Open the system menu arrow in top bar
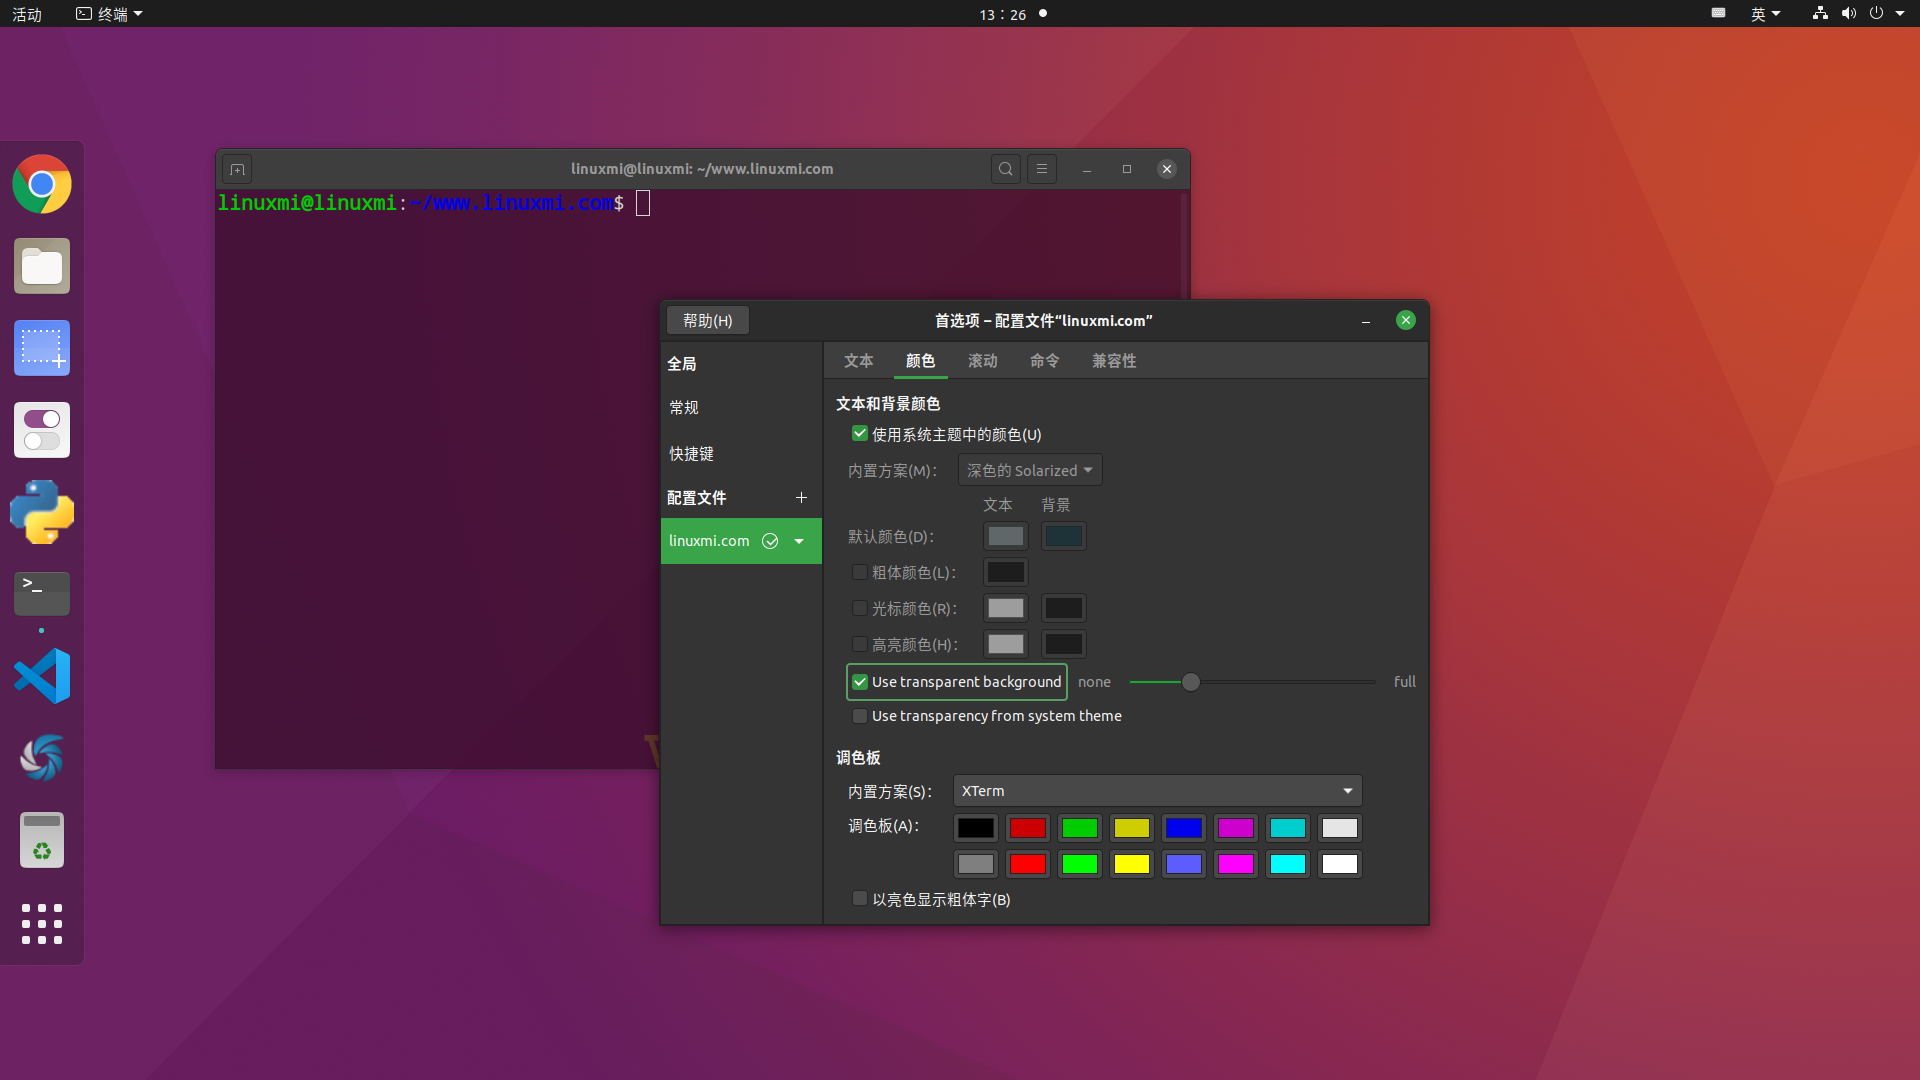 [1900, 13]
